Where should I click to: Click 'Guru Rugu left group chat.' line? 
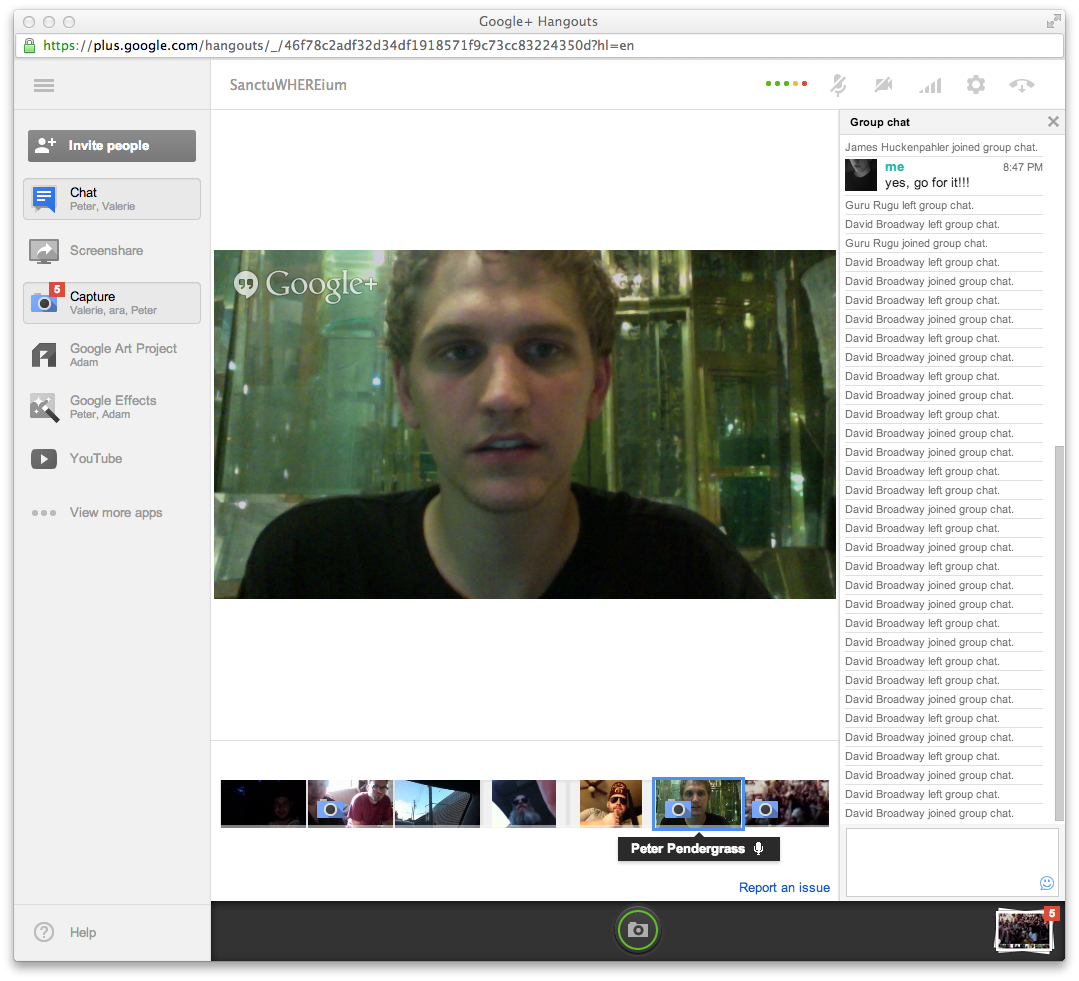[909, 205]
